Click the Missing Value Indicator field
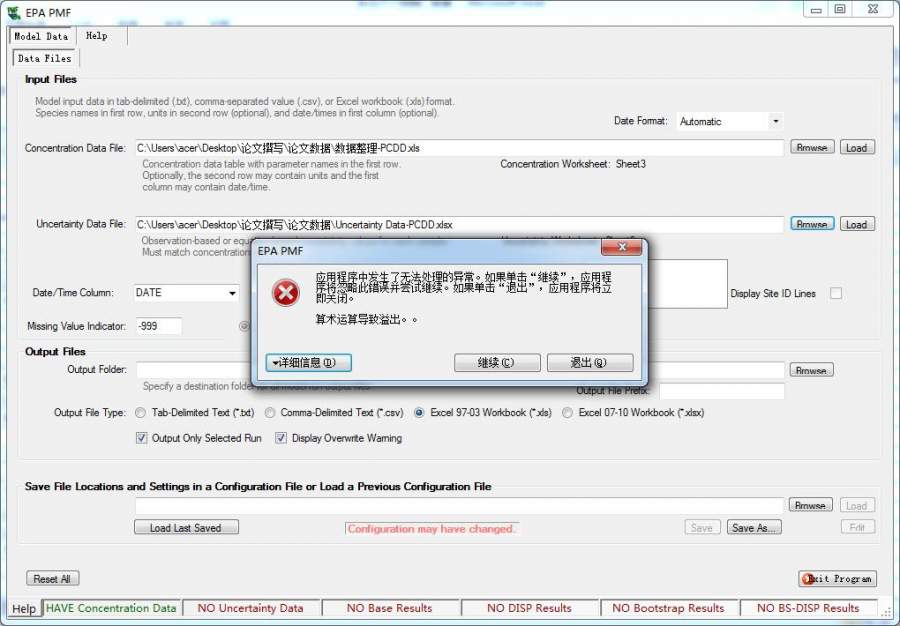Image resolution: width=900 pixels, height=626 pixels. coord(159,326)
